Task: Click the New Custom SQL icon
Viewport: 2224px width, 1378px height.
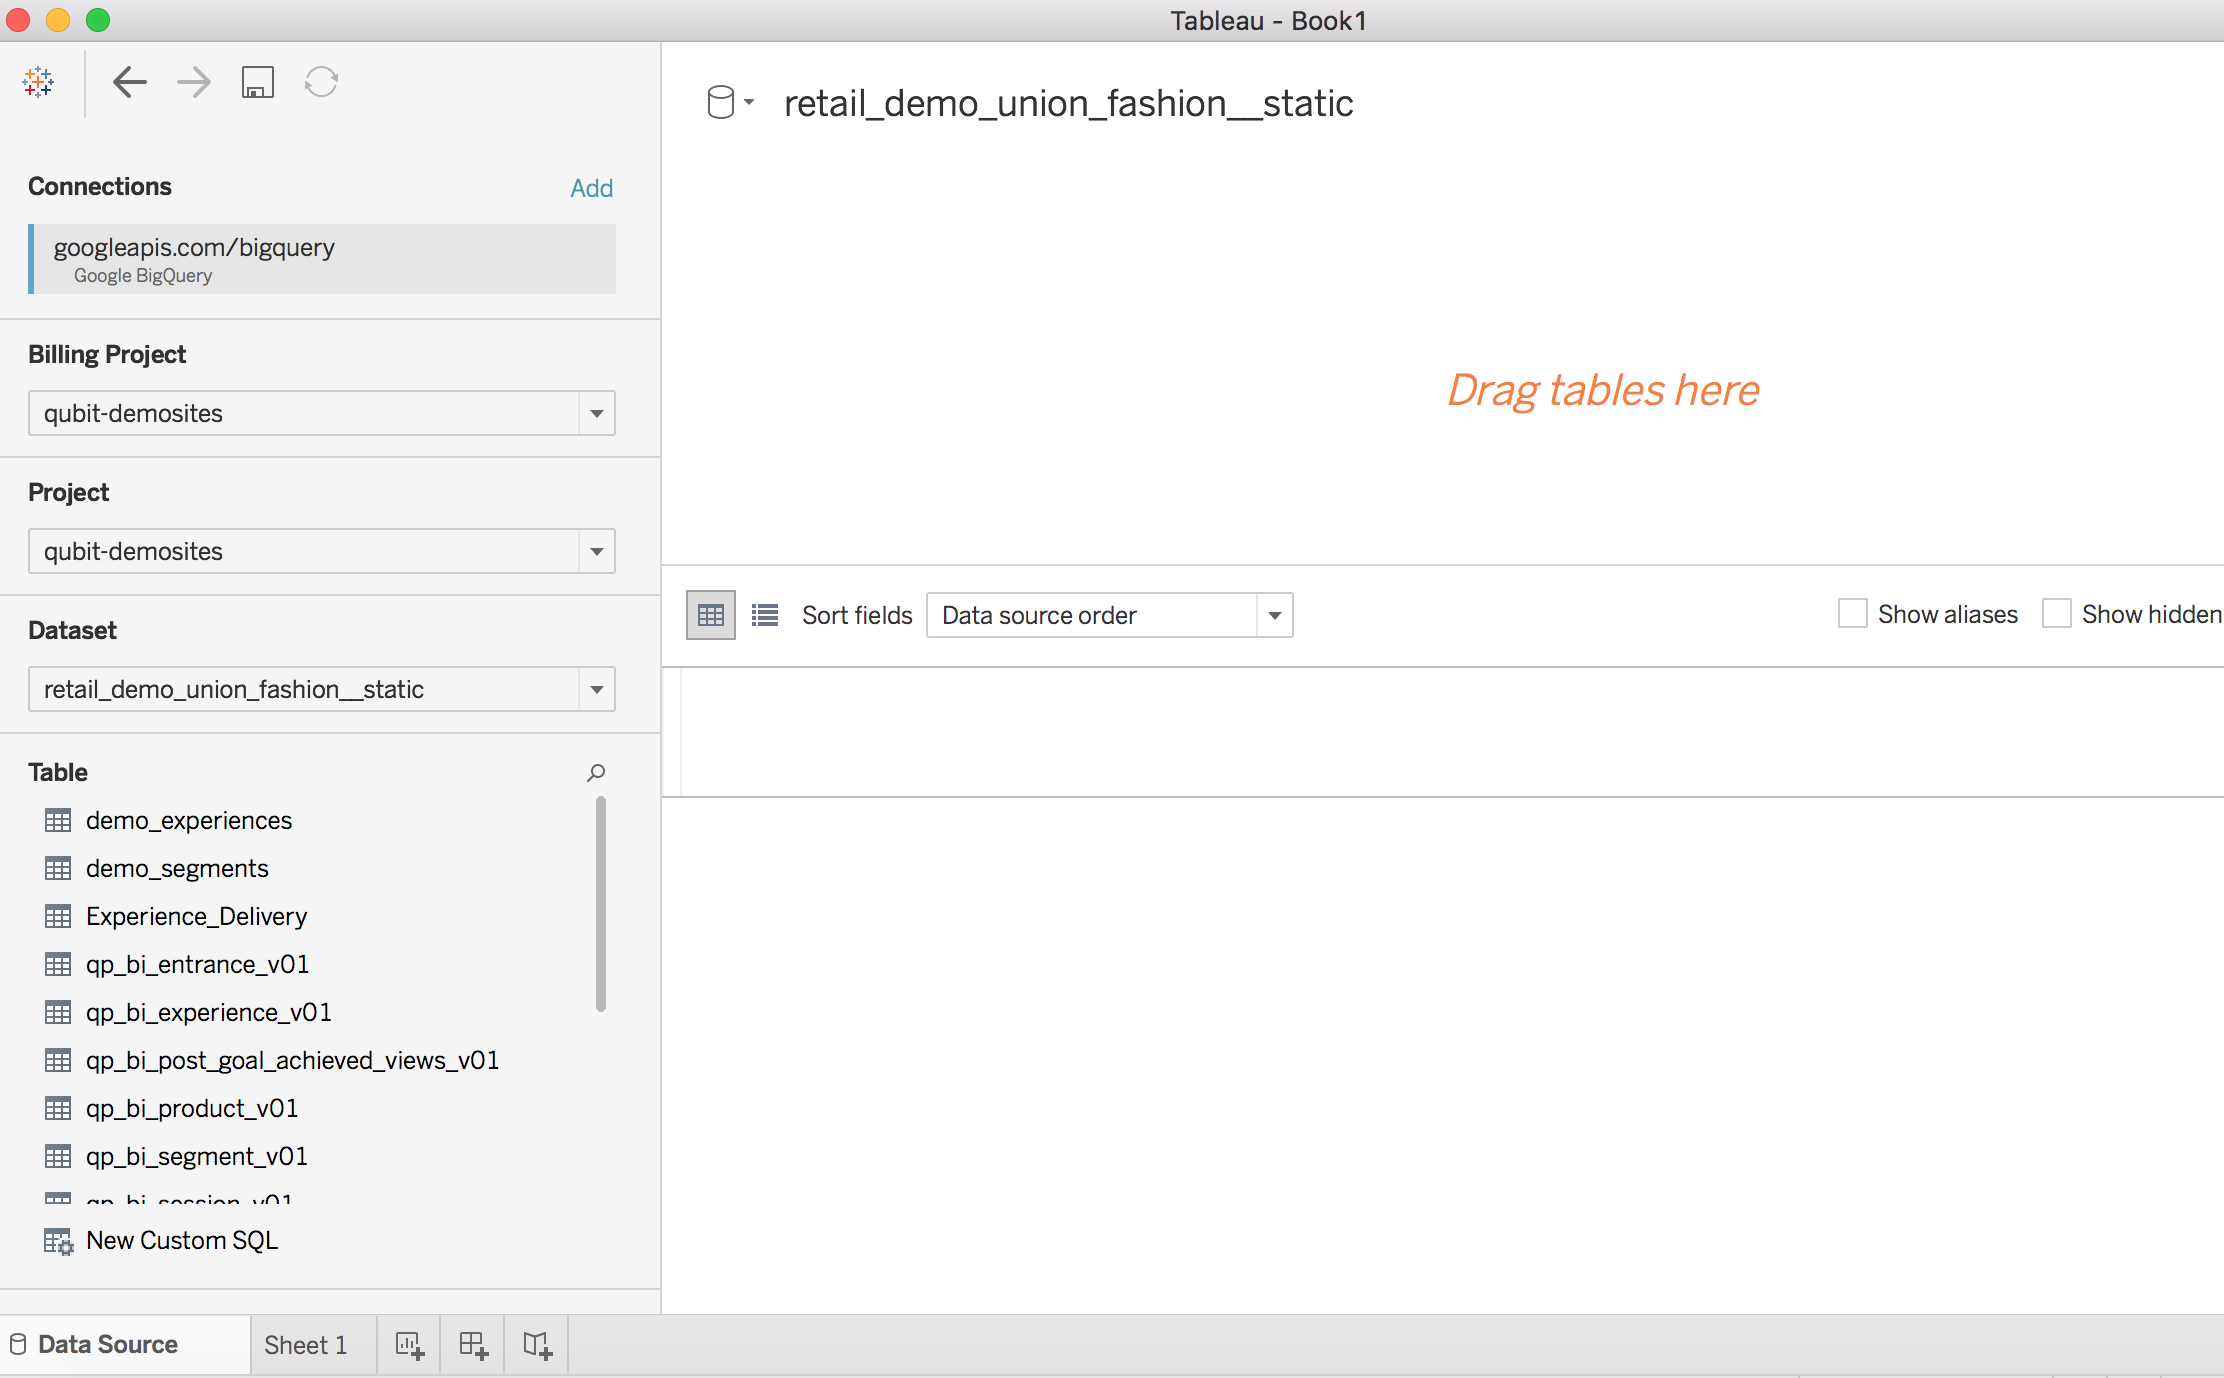Action: [59, 1241]
